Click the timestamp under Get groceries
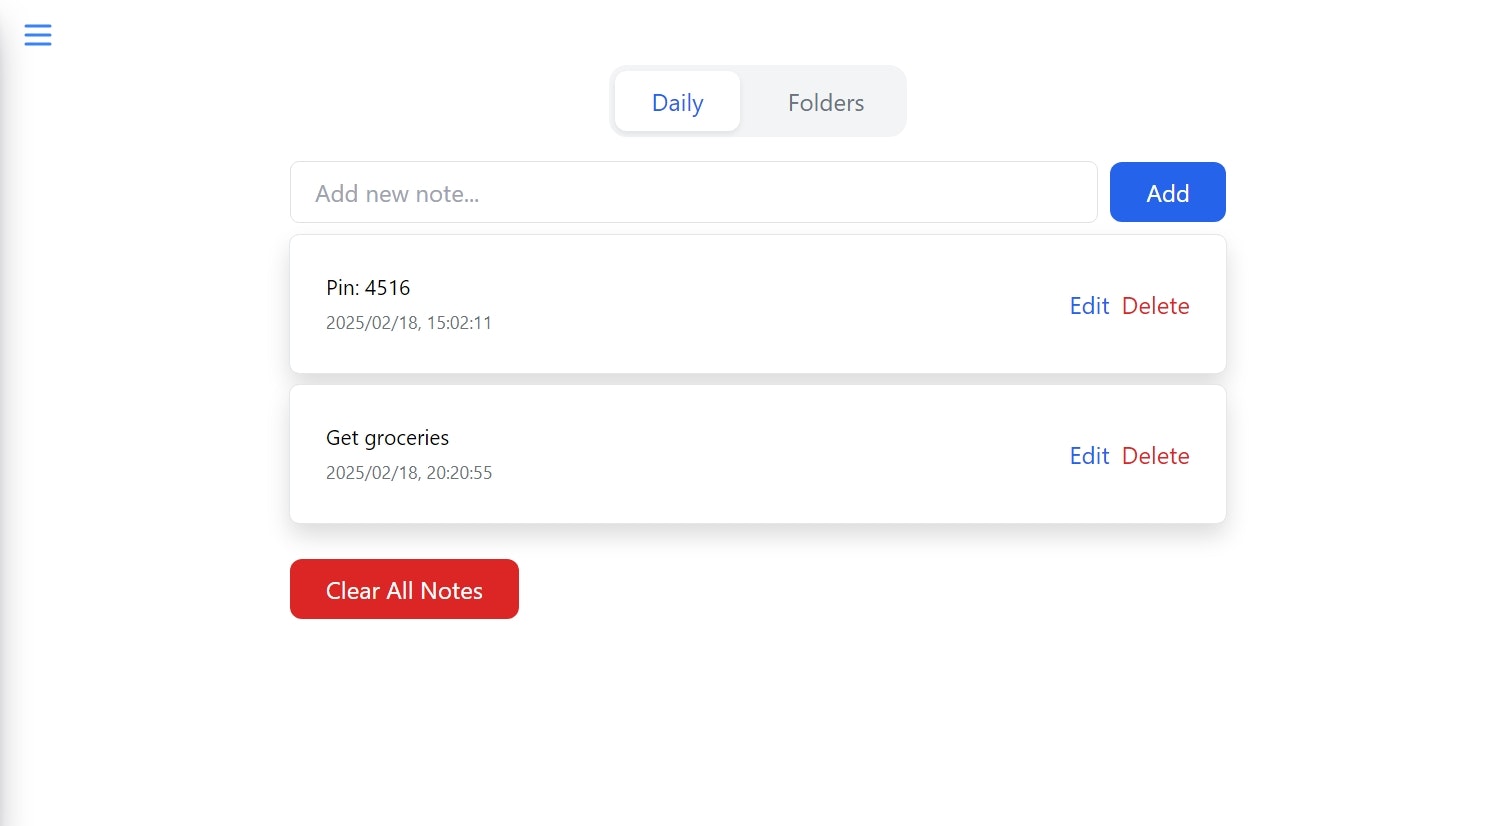 coord(409,472)
